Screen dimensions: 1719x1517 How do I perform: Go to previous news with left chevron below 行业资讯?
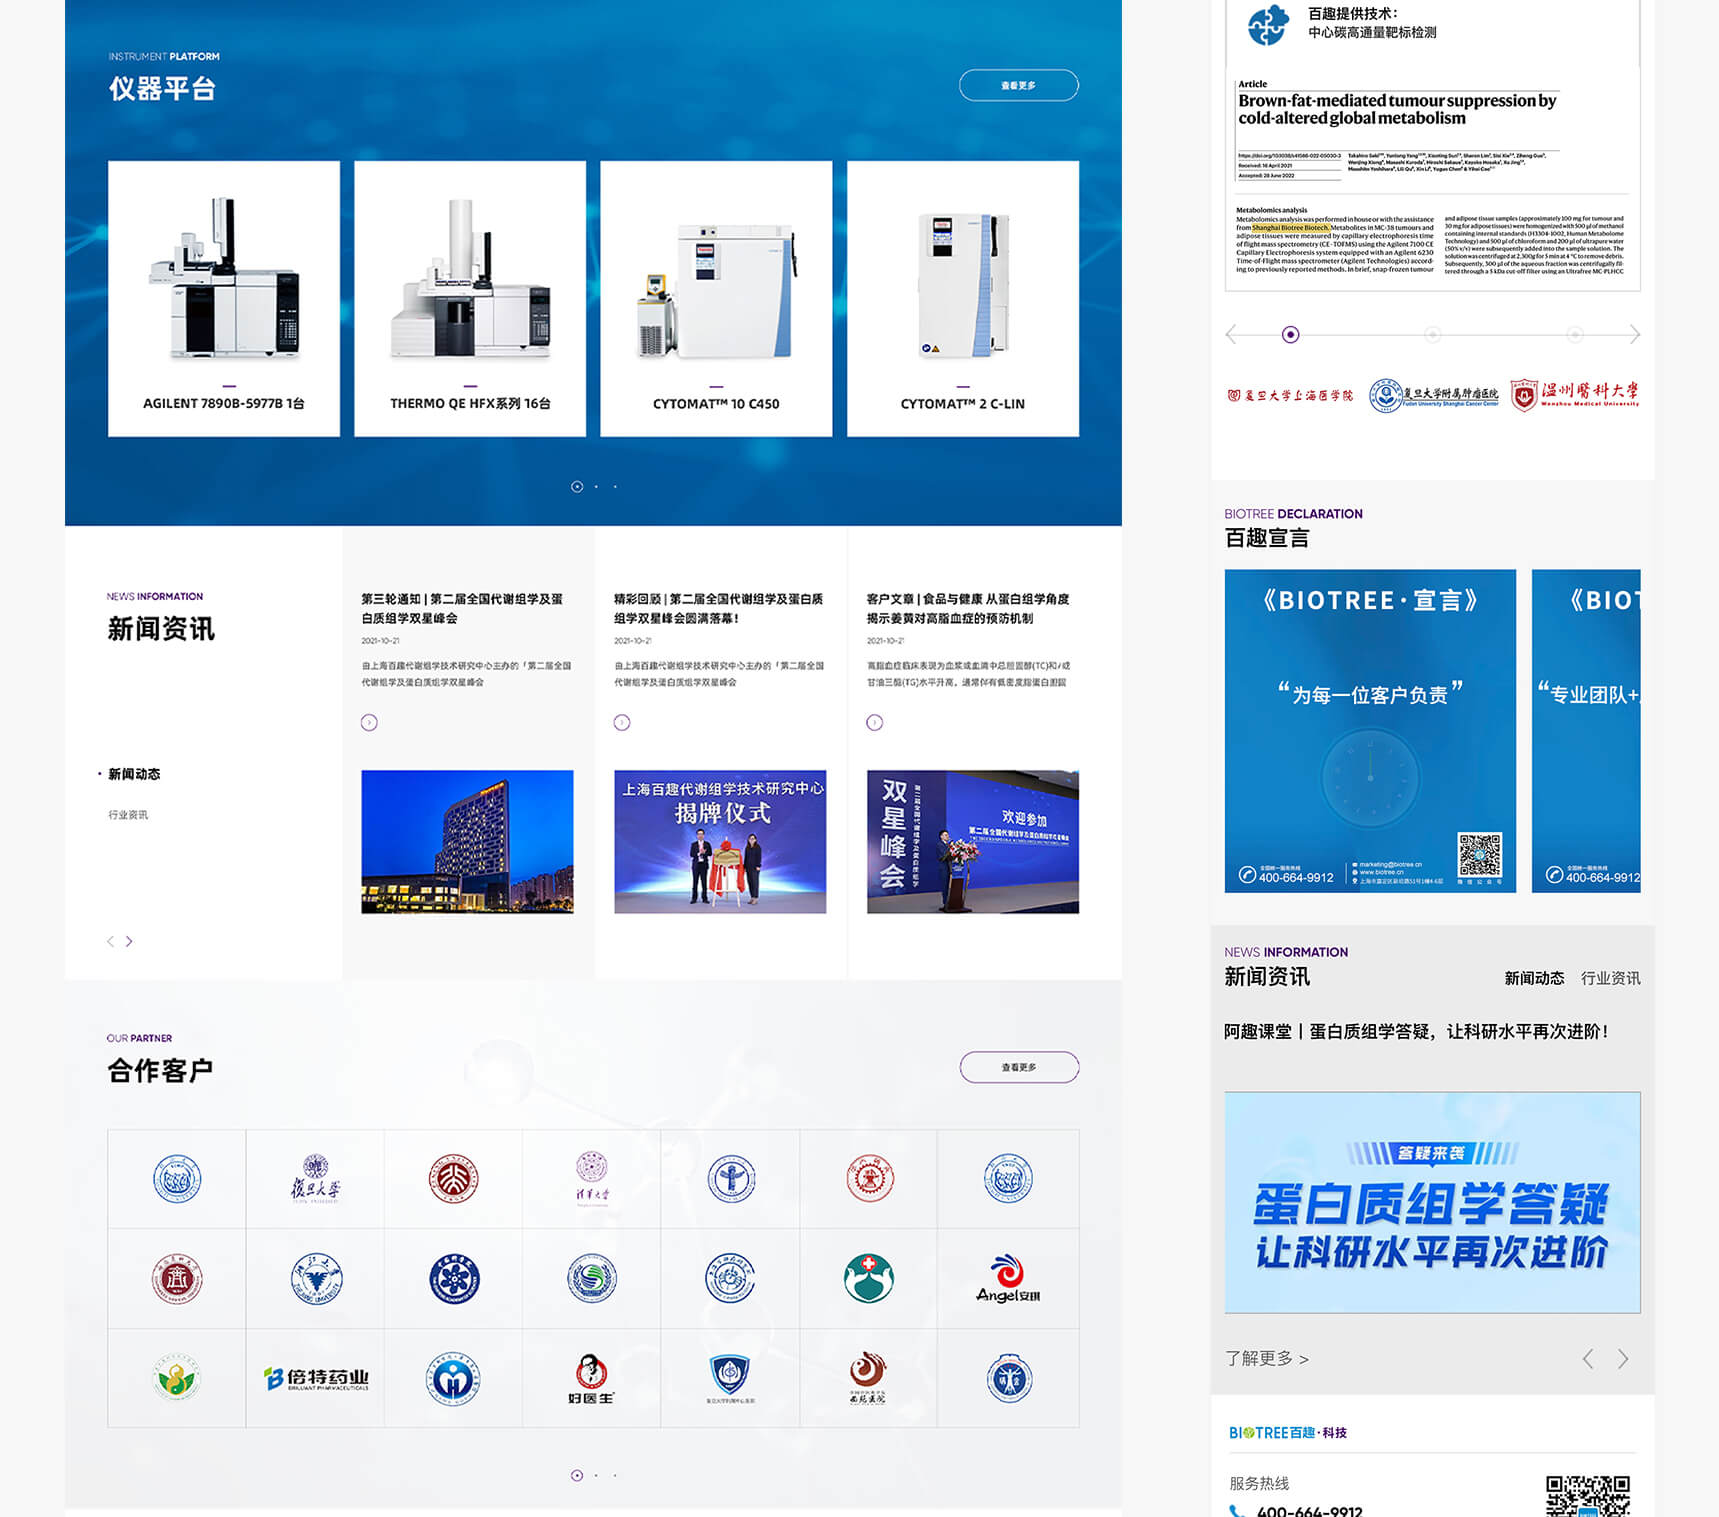pos(110,941)
